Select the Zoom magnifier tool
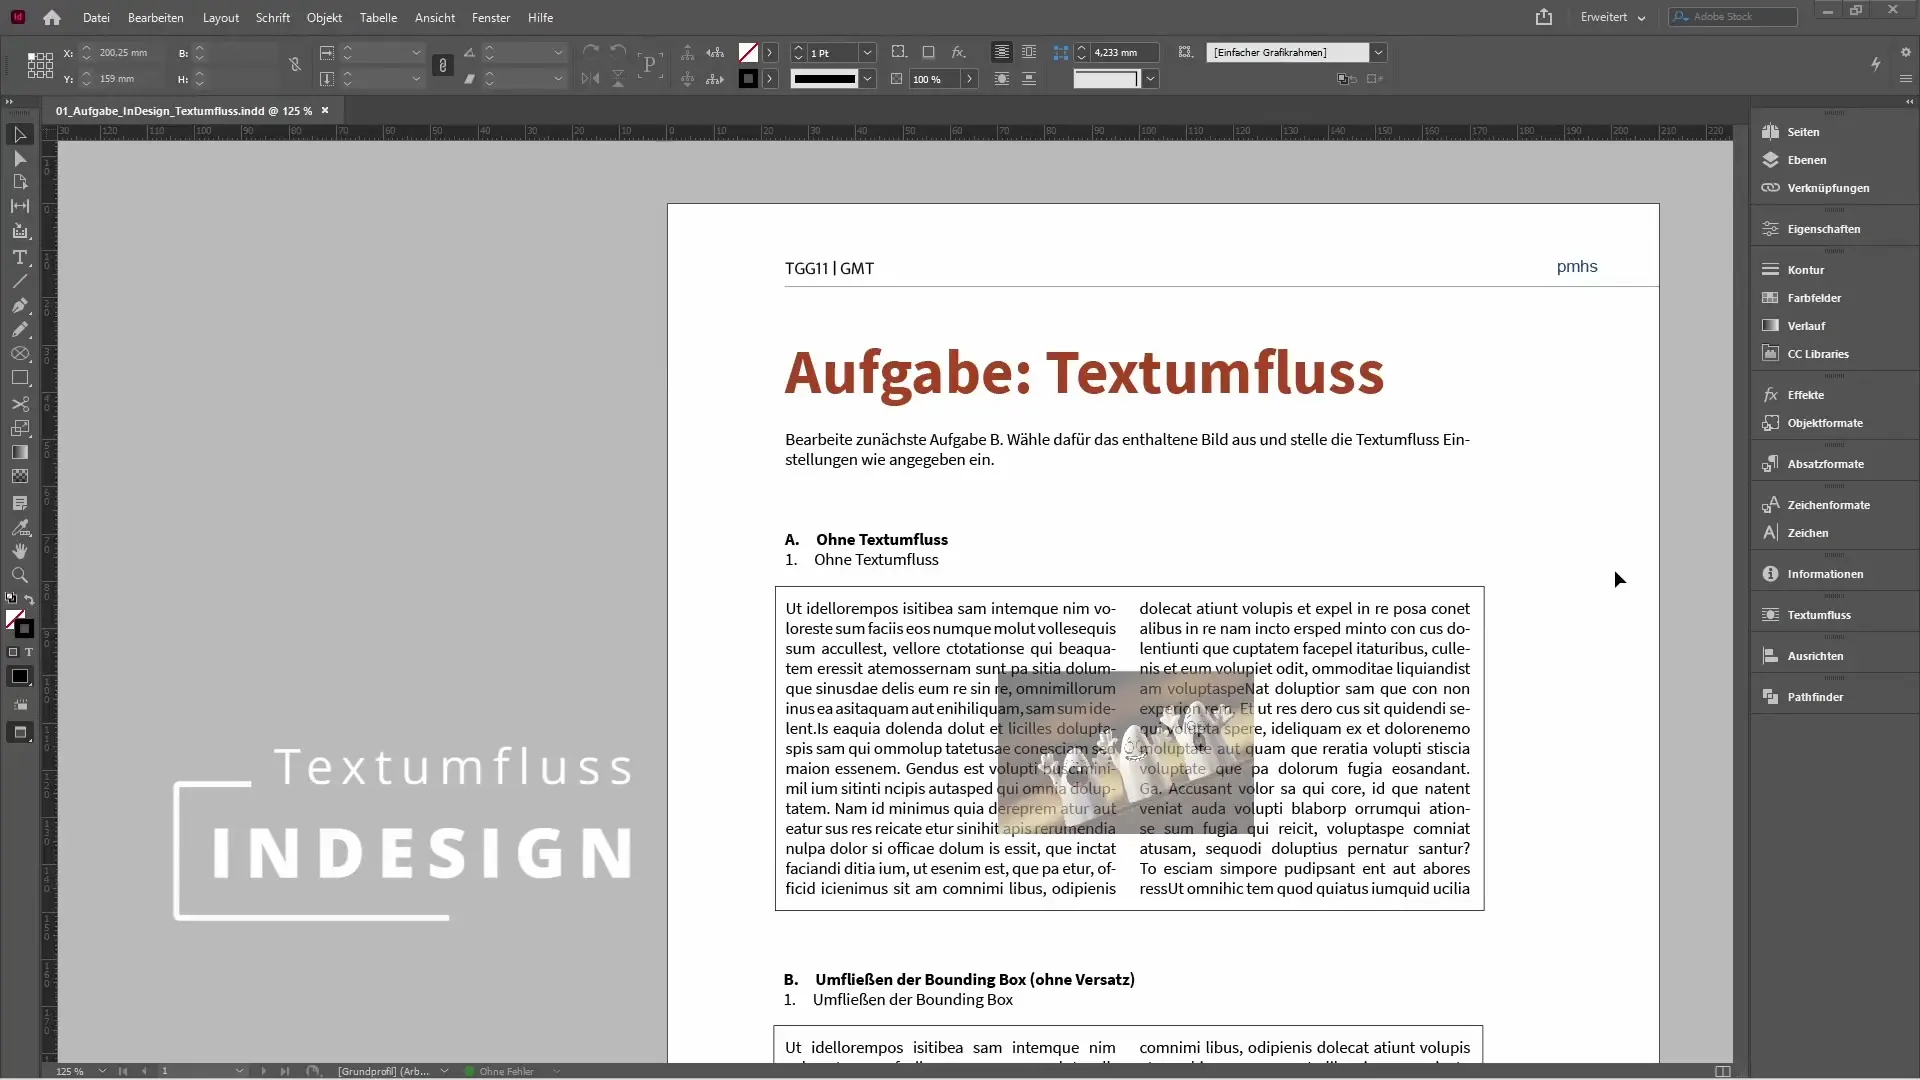The image size is (1920, 1080). click(x=20, y=576)
